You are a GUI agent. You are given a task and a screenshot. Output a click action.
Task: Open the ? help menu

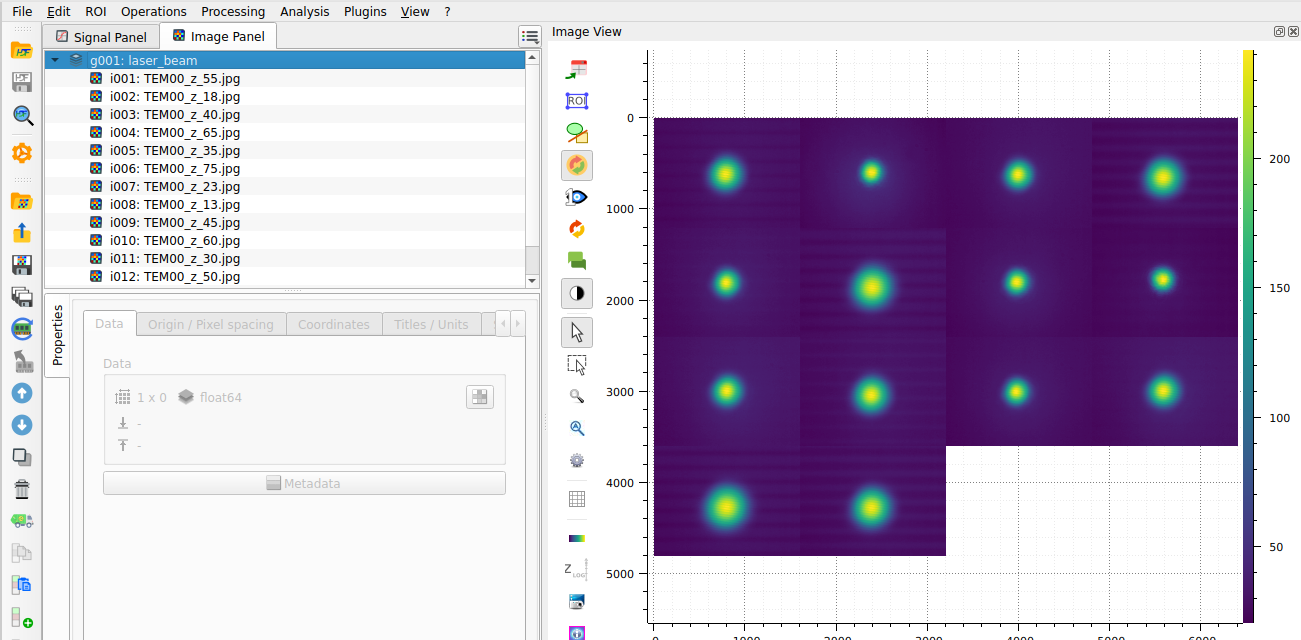[x=447, y=11]
